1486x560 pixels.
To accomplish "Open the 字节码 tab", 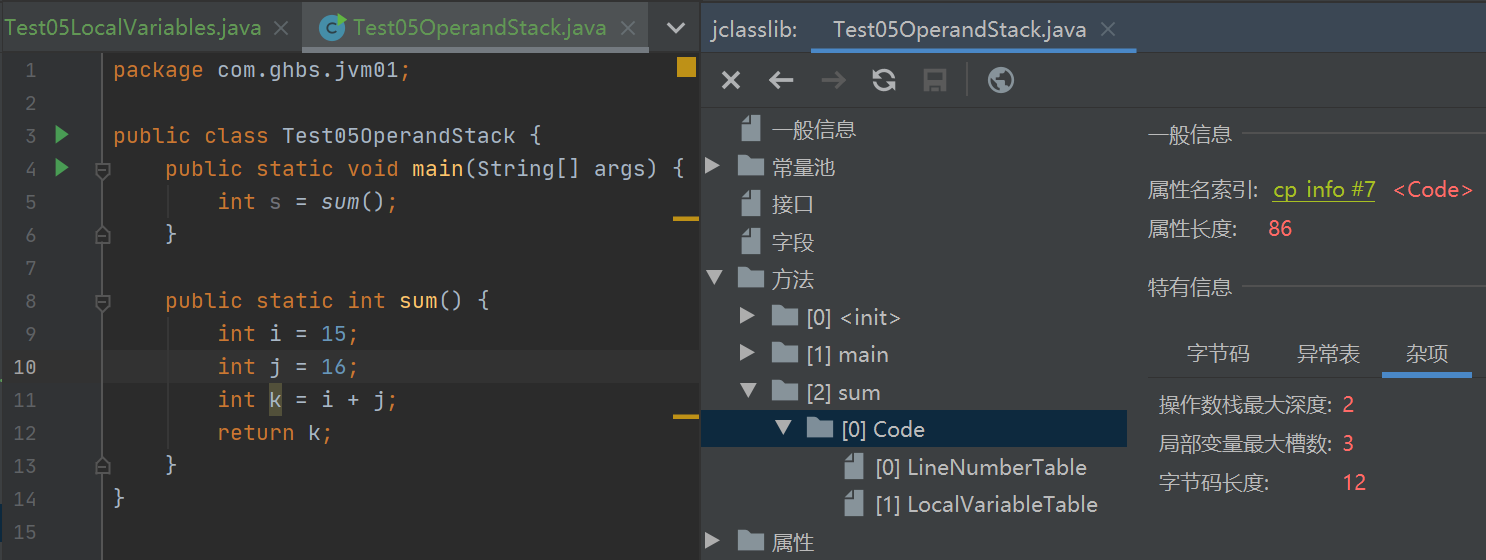I will click(x=1218, y=353).
